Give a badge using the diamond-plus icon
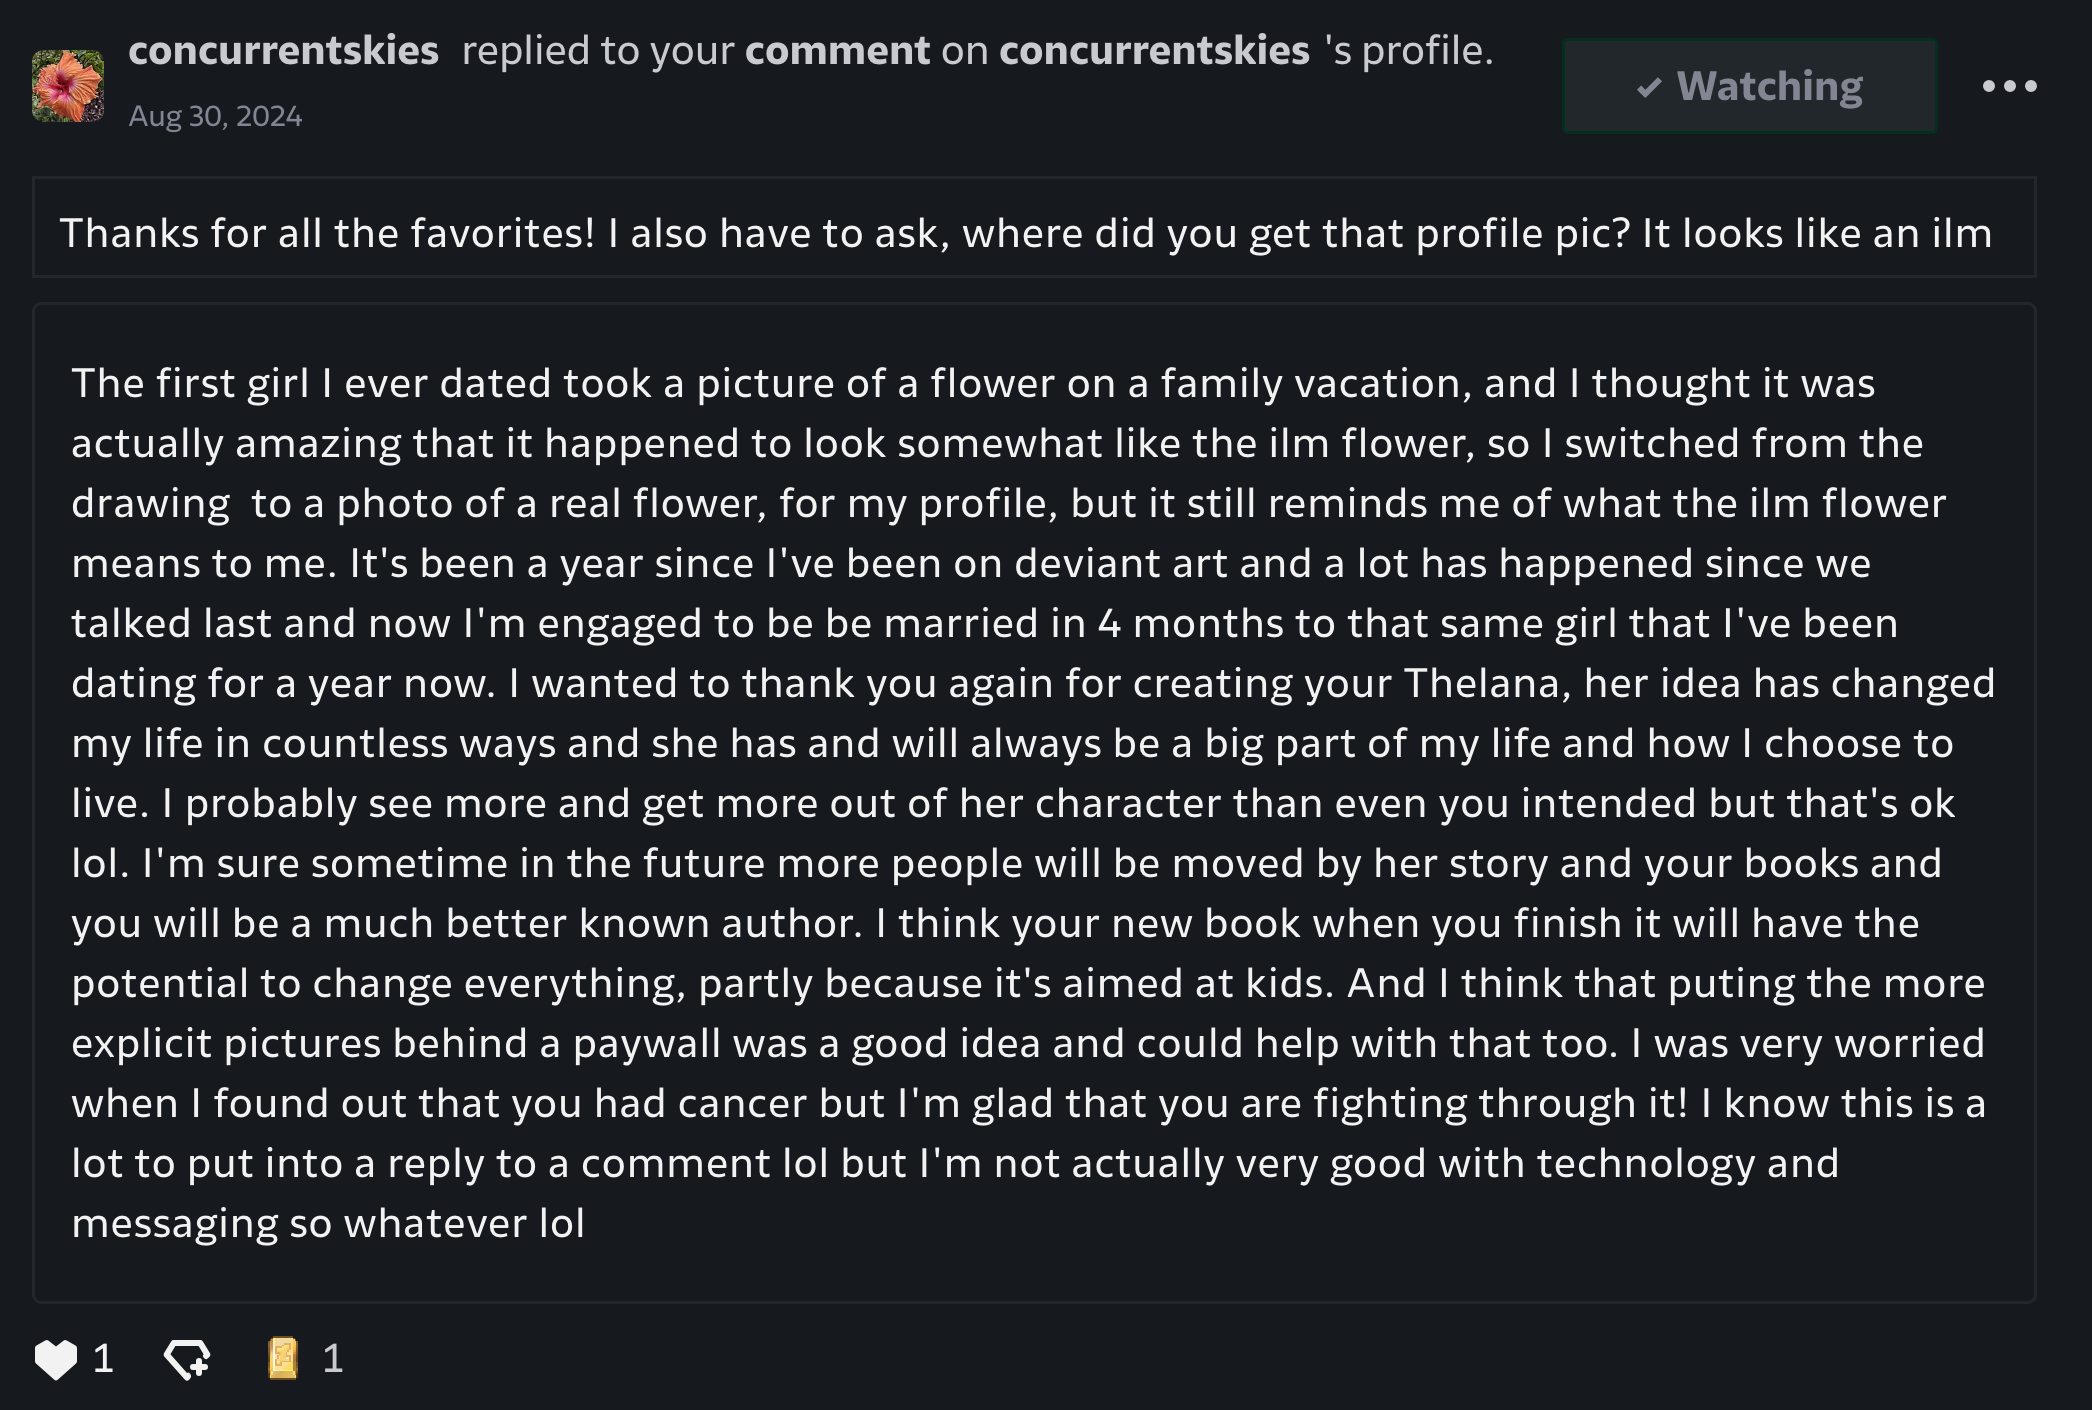The width and height of the screenshot is (2092, 1410). [187, 1359]
